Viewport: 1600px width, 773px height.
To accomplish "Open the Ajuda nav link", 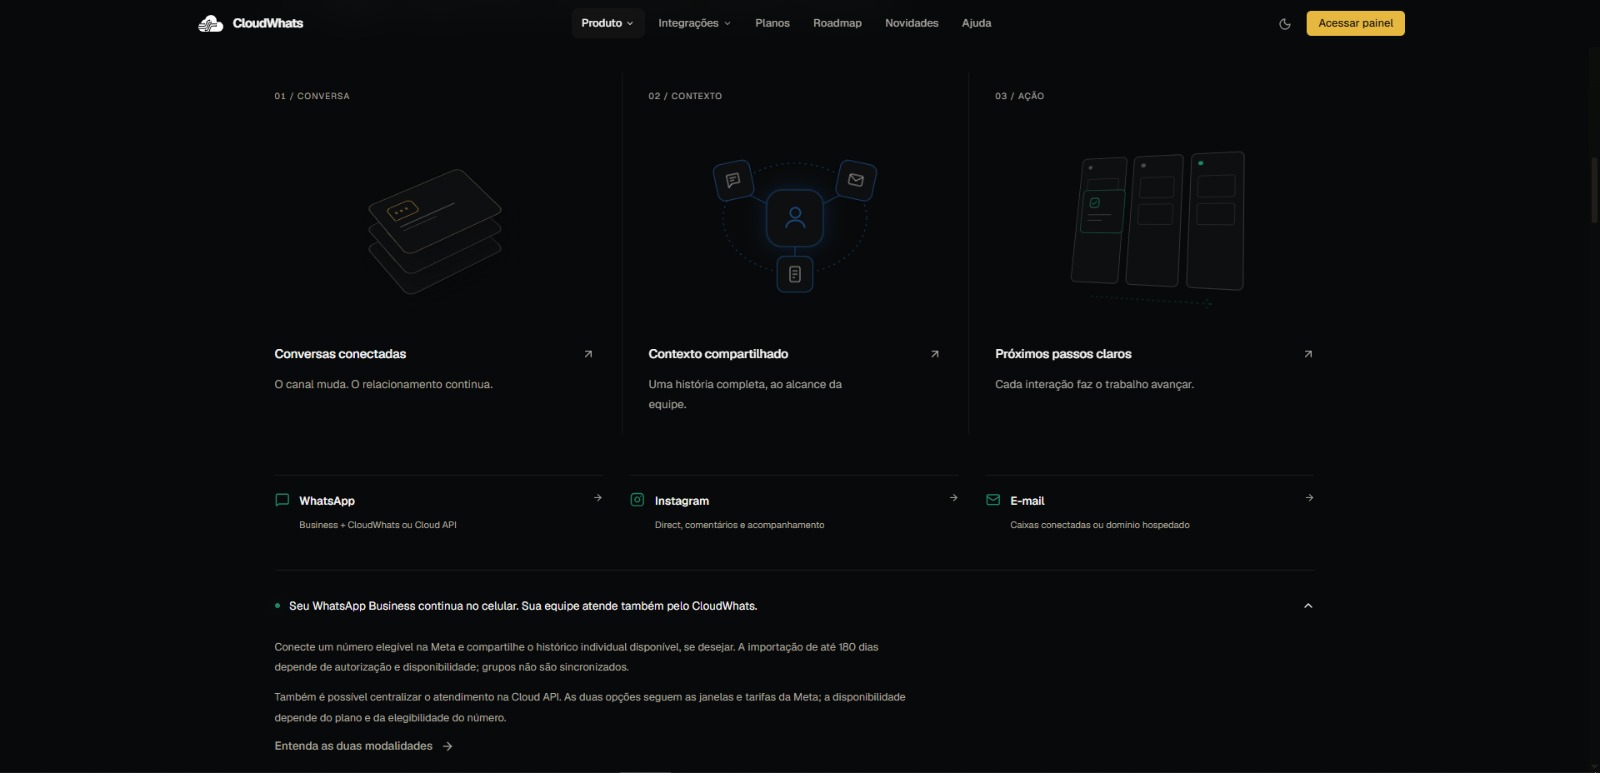I will coord(977,23).
